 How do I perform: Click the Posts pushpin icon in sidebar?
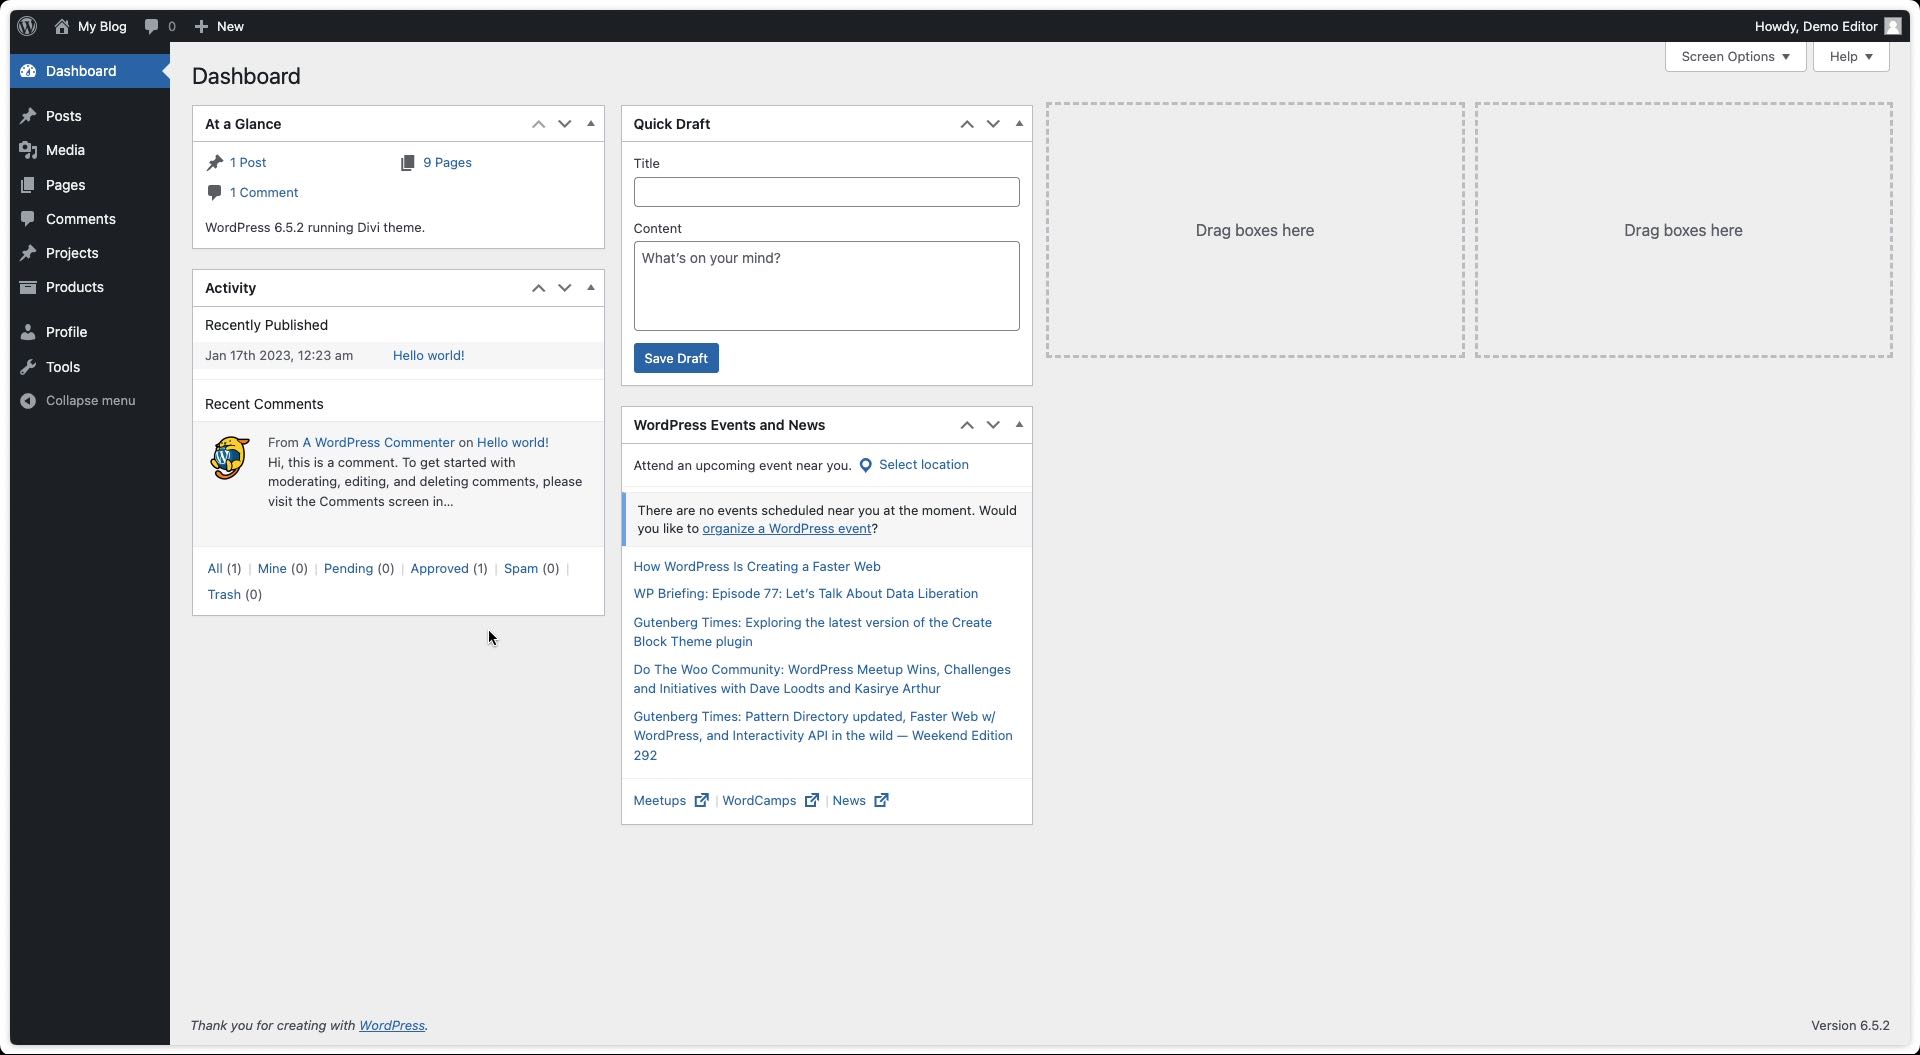click(28, 116)
